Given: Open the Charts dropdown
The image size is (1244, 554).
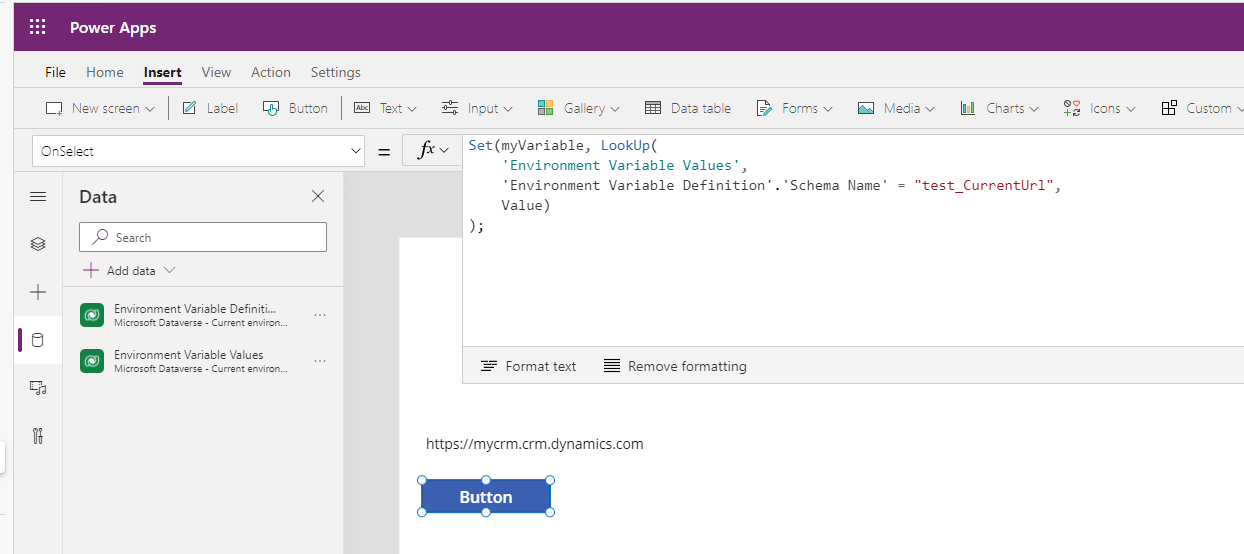Looking at the screenshot, I should (x=999, y=108).
